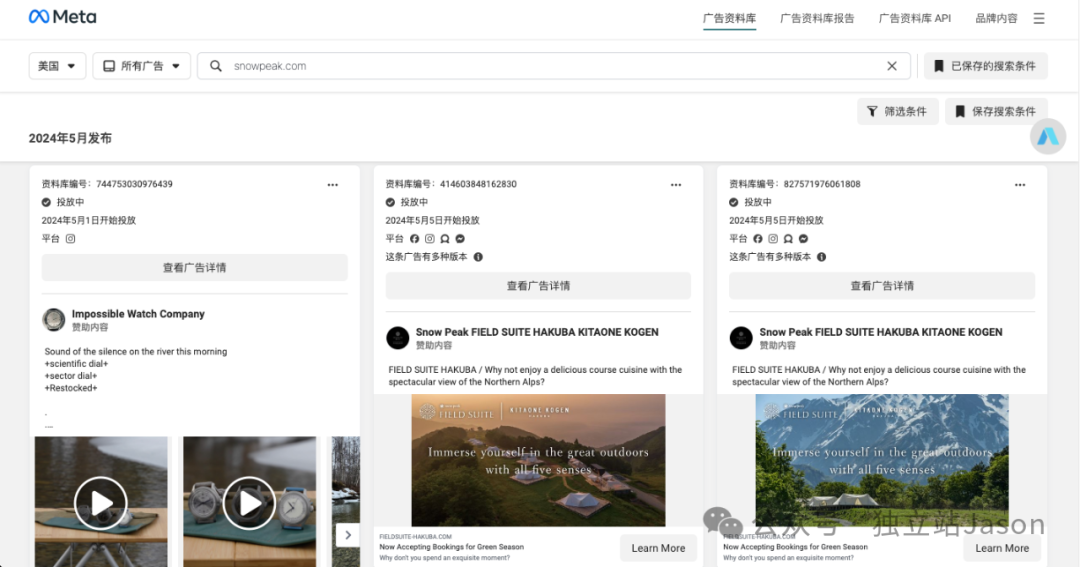Click Messenger platform icon on ad 827571976061808
The width and height of the screenshot is (1080, 567).
[803, 238]
